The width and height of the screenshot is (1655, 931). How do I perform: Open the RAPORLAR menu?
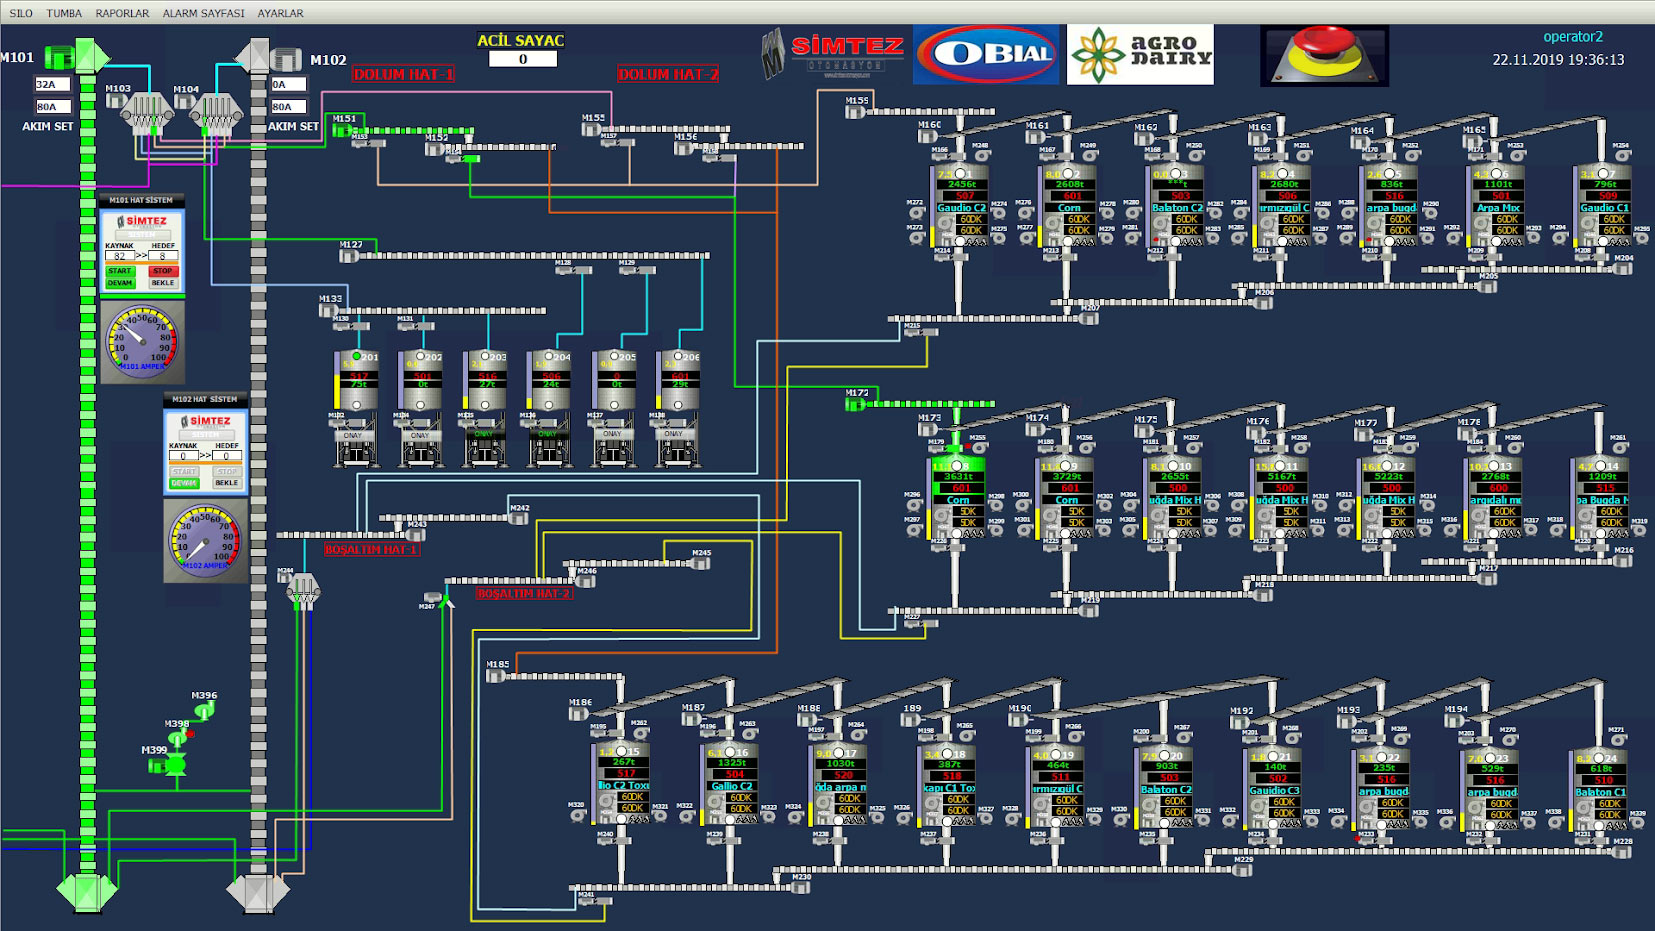pos(122,13)
